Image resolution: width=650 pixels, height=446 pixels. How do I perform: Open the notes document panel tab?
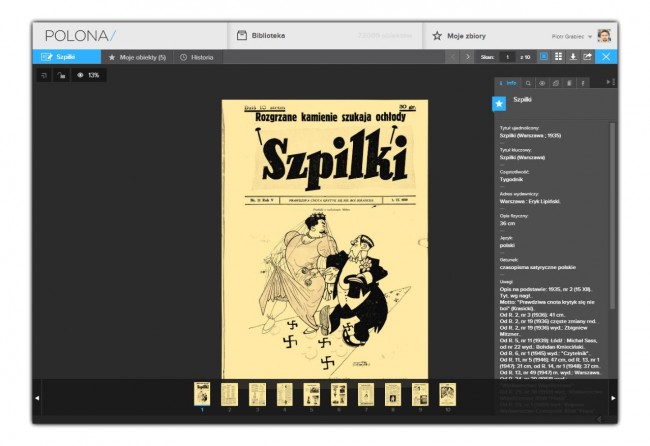coord(569,83)
